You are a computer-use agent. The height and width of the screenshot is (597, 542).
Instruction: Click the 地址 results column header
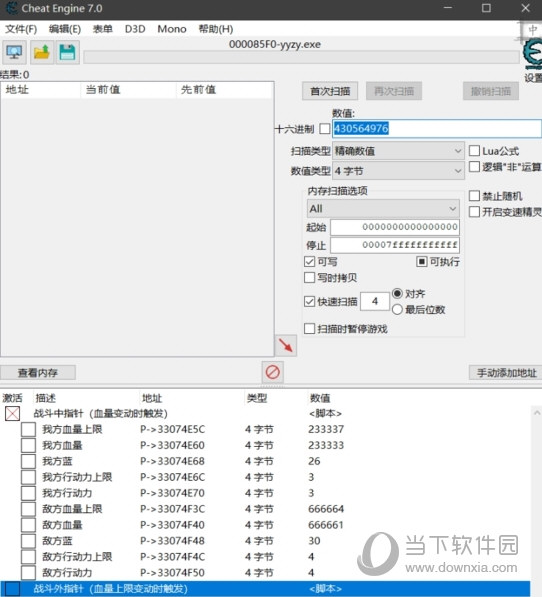click(41, 90)
